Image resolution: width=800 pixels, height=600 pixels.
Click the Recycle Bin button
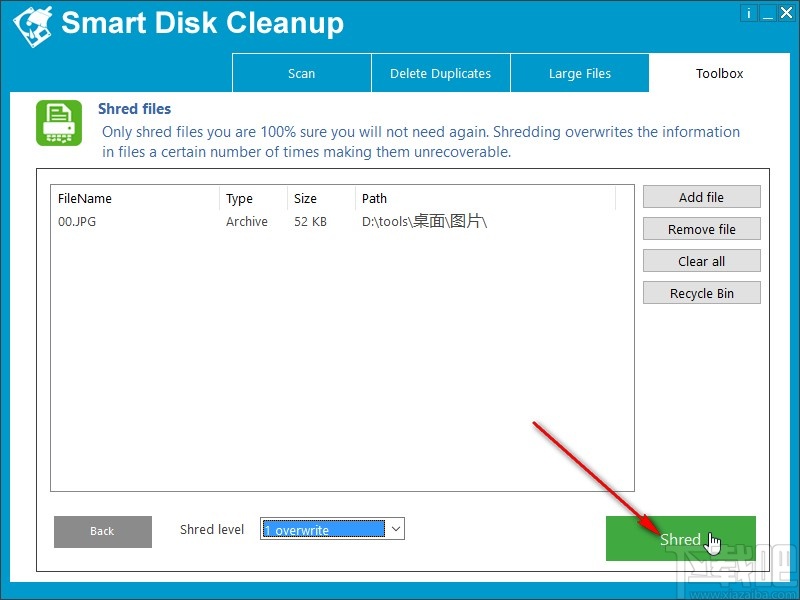point(702,293)
